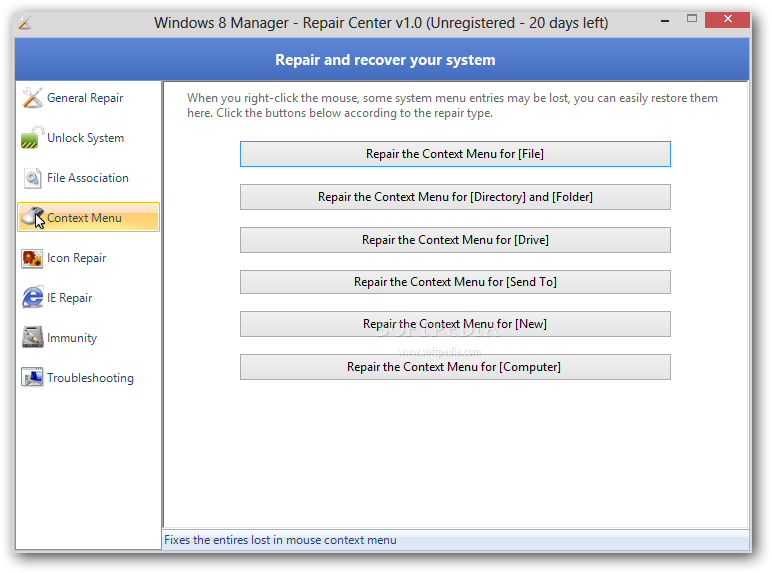
Task: Switch to the IE Repair label
Action: (69, 298)
